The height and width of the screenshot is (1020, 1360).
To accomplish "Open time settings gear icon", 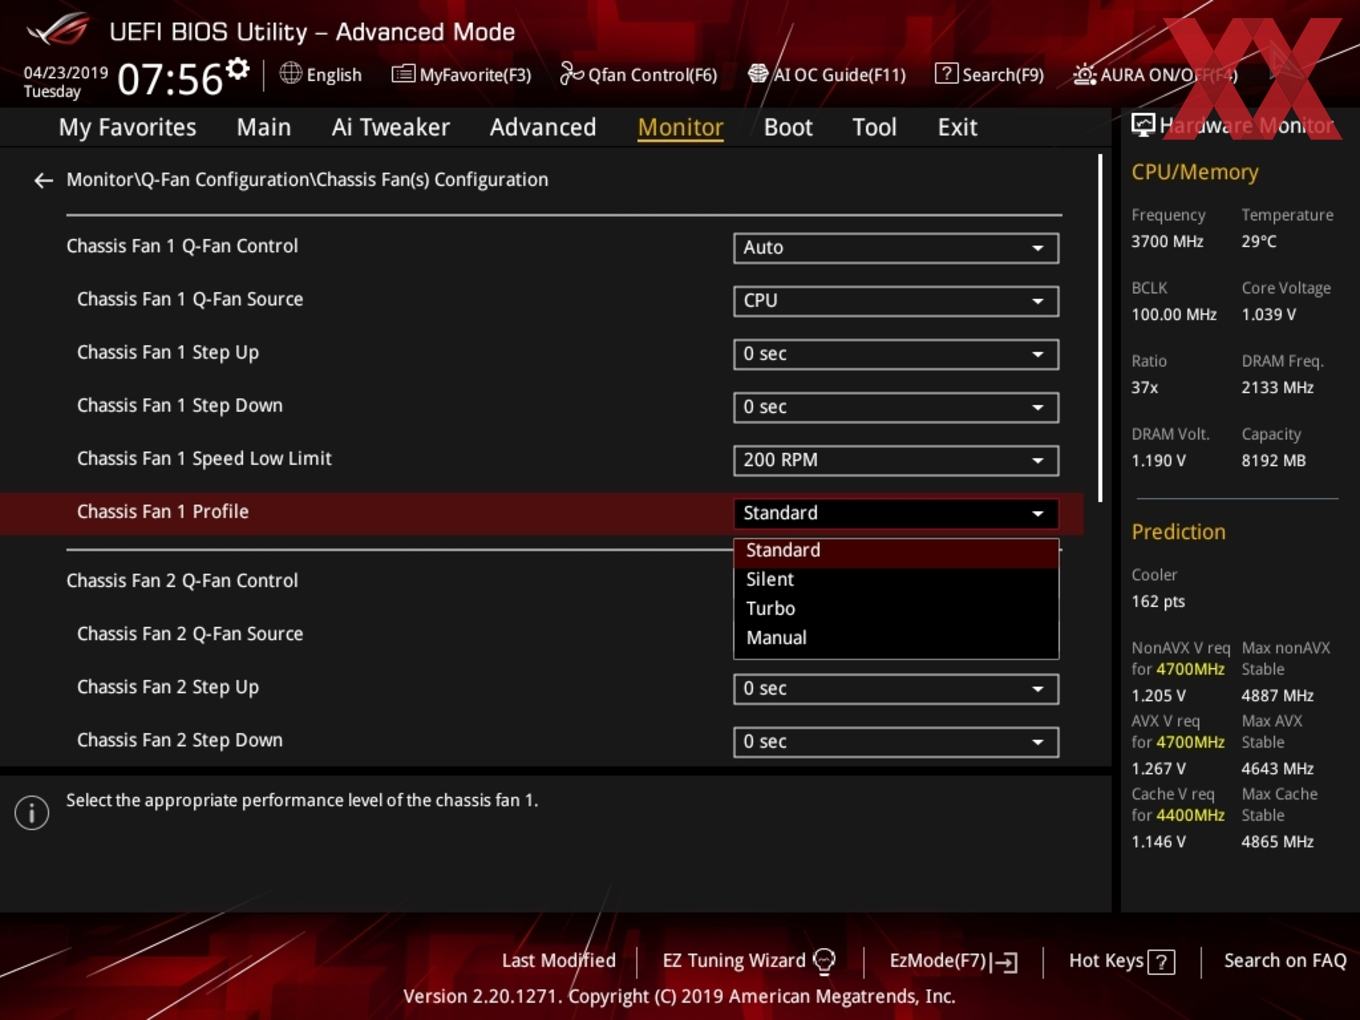I will (x=237, y=69).
